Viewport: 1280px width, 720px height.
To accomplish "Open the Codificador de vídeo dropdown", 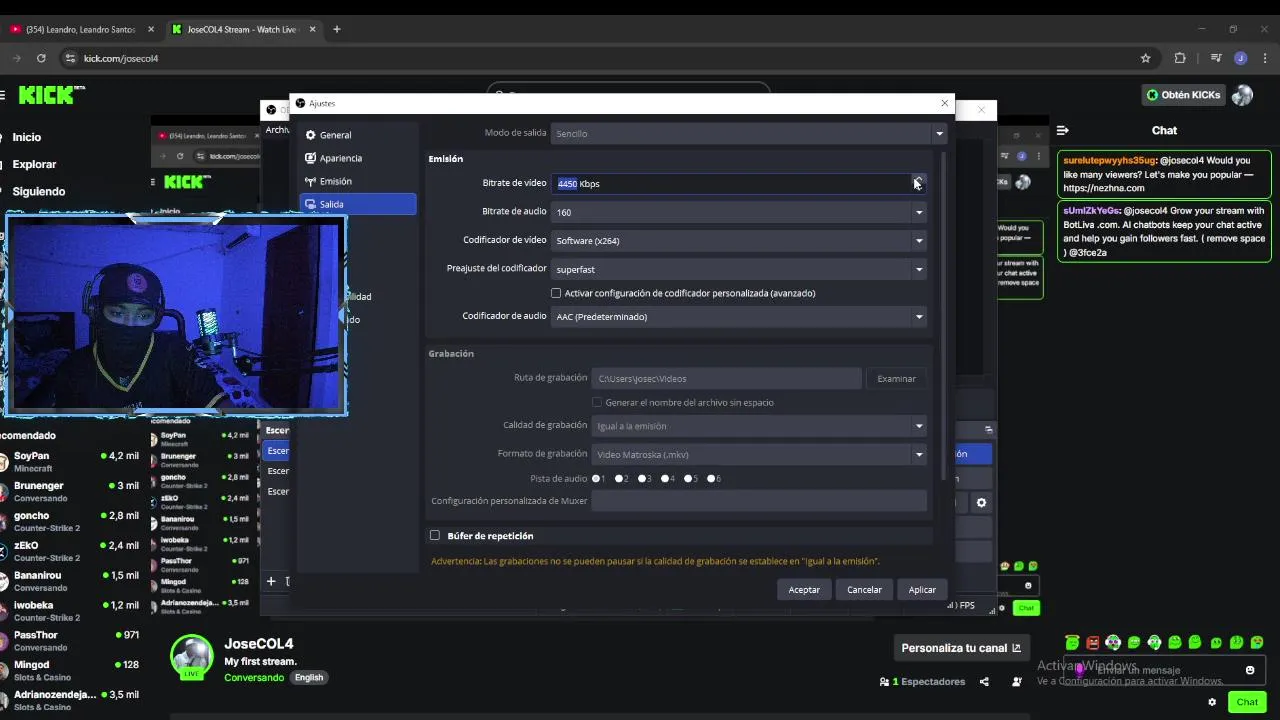I will coord(739,241).
